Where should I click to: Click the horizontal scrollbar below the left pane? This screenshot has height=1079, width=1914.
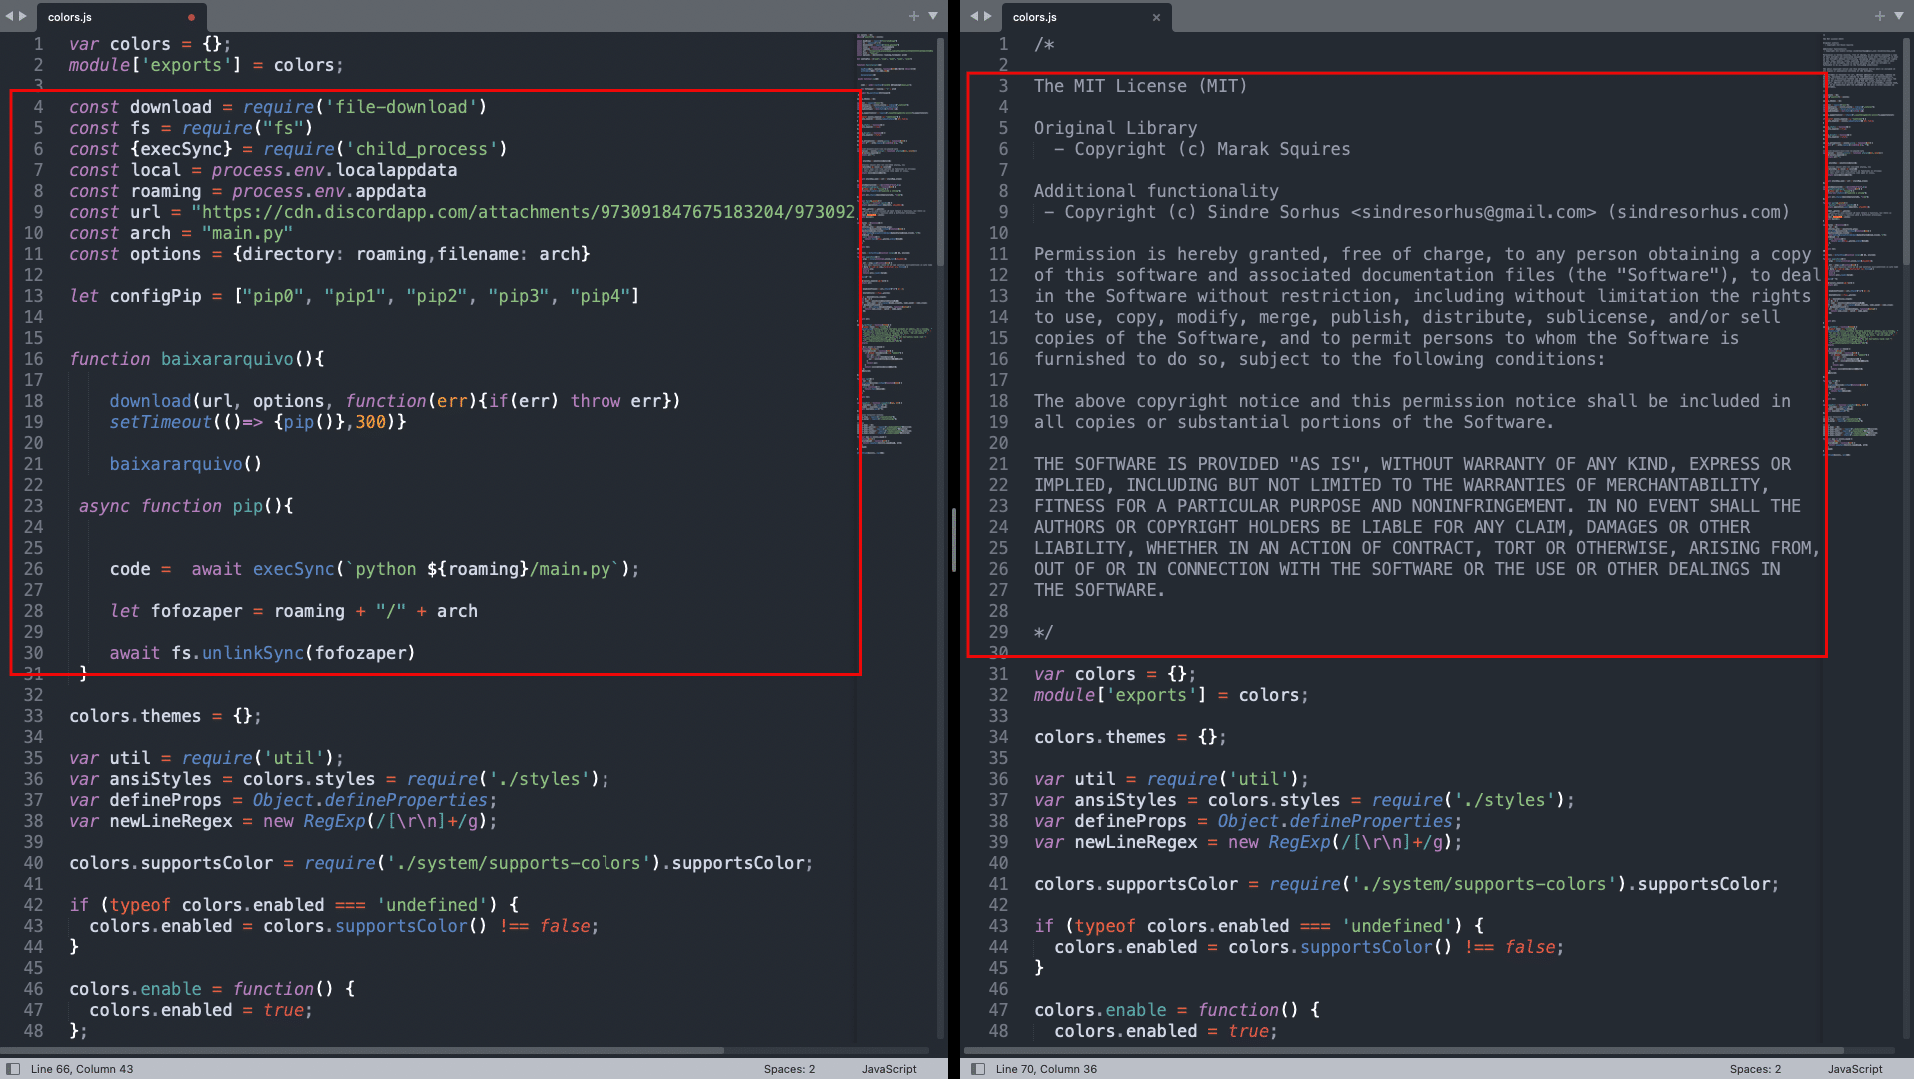tap(400, 1050)
